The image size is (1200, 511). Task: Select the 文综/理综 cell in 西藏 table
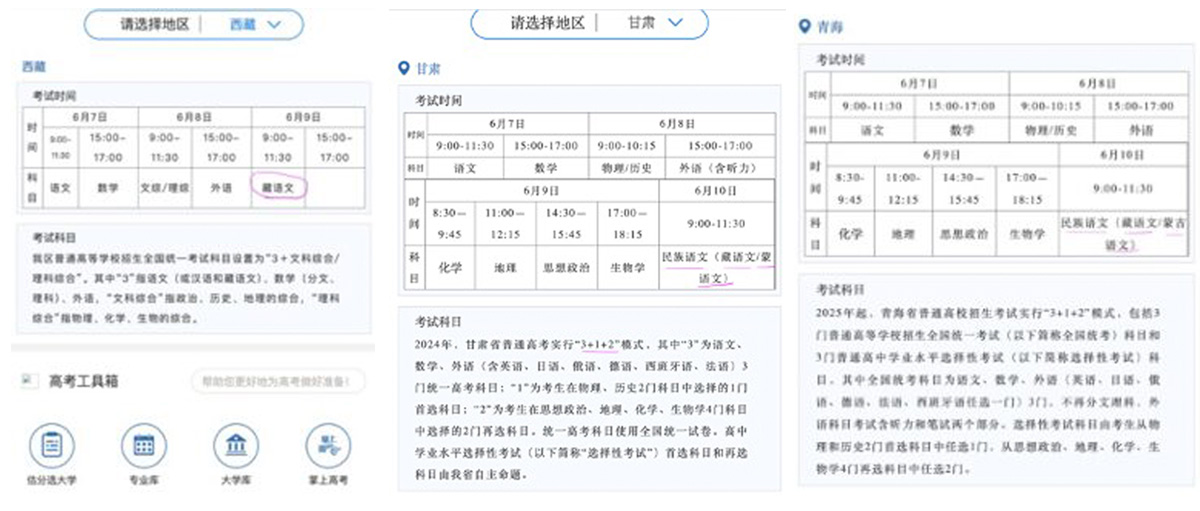point(163,187)
